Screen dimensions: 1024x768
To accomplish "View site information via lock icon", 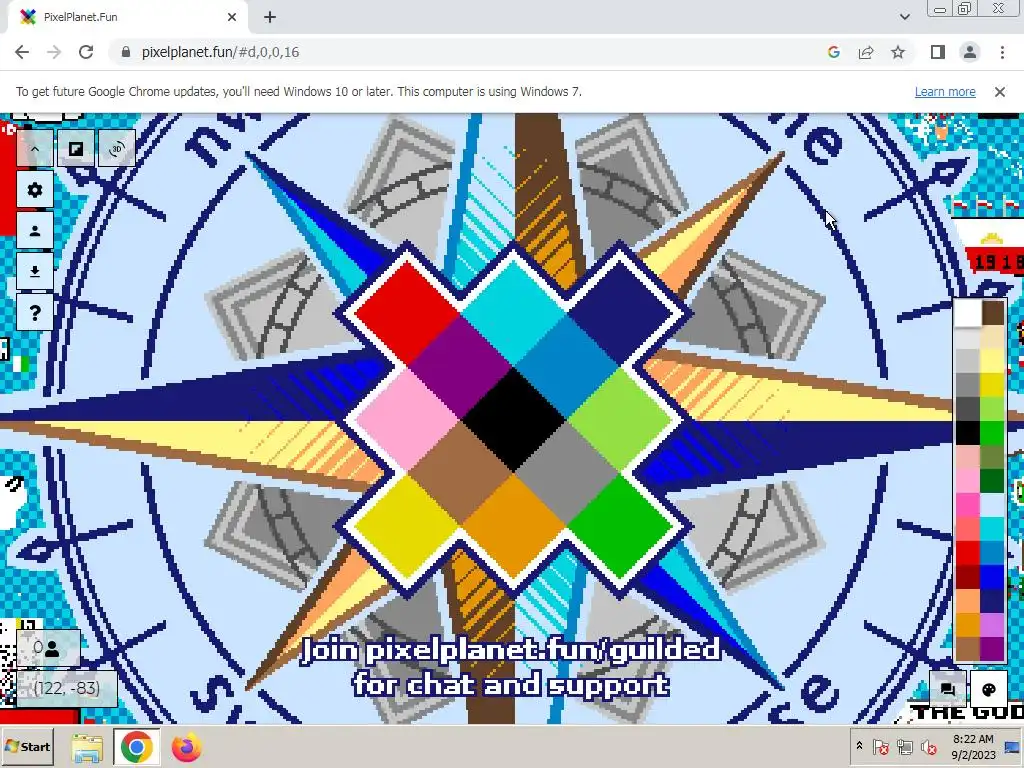I will (x=126, y=52).
